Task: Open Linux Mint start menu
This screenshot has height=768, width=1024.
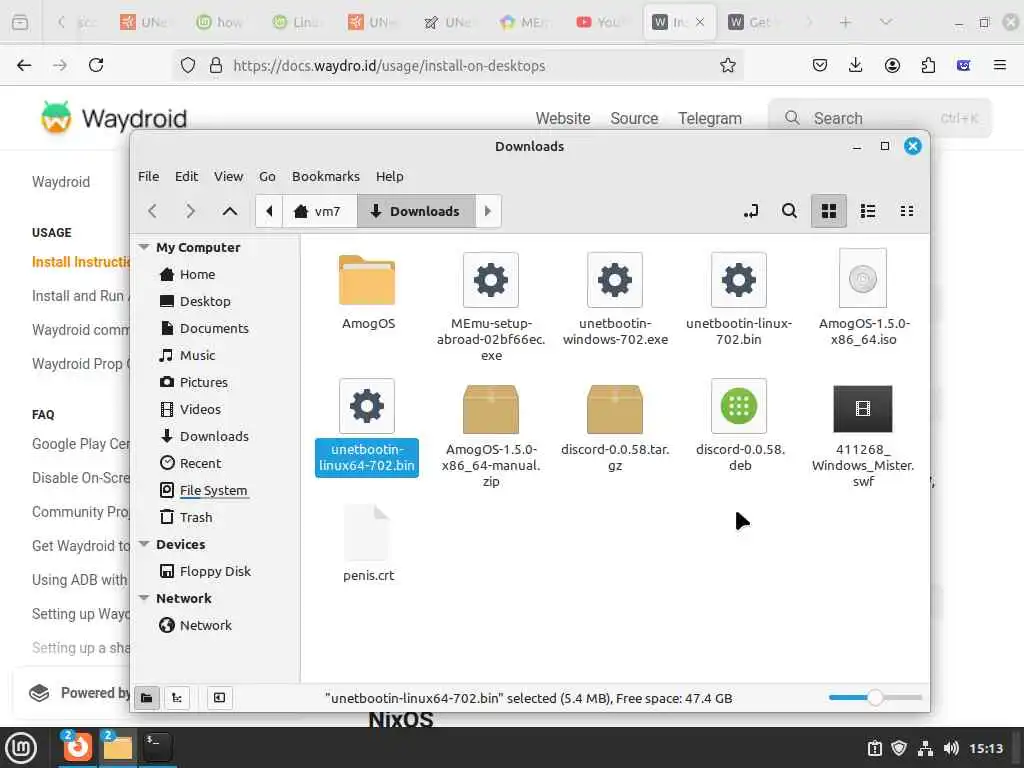Action: 21,748
